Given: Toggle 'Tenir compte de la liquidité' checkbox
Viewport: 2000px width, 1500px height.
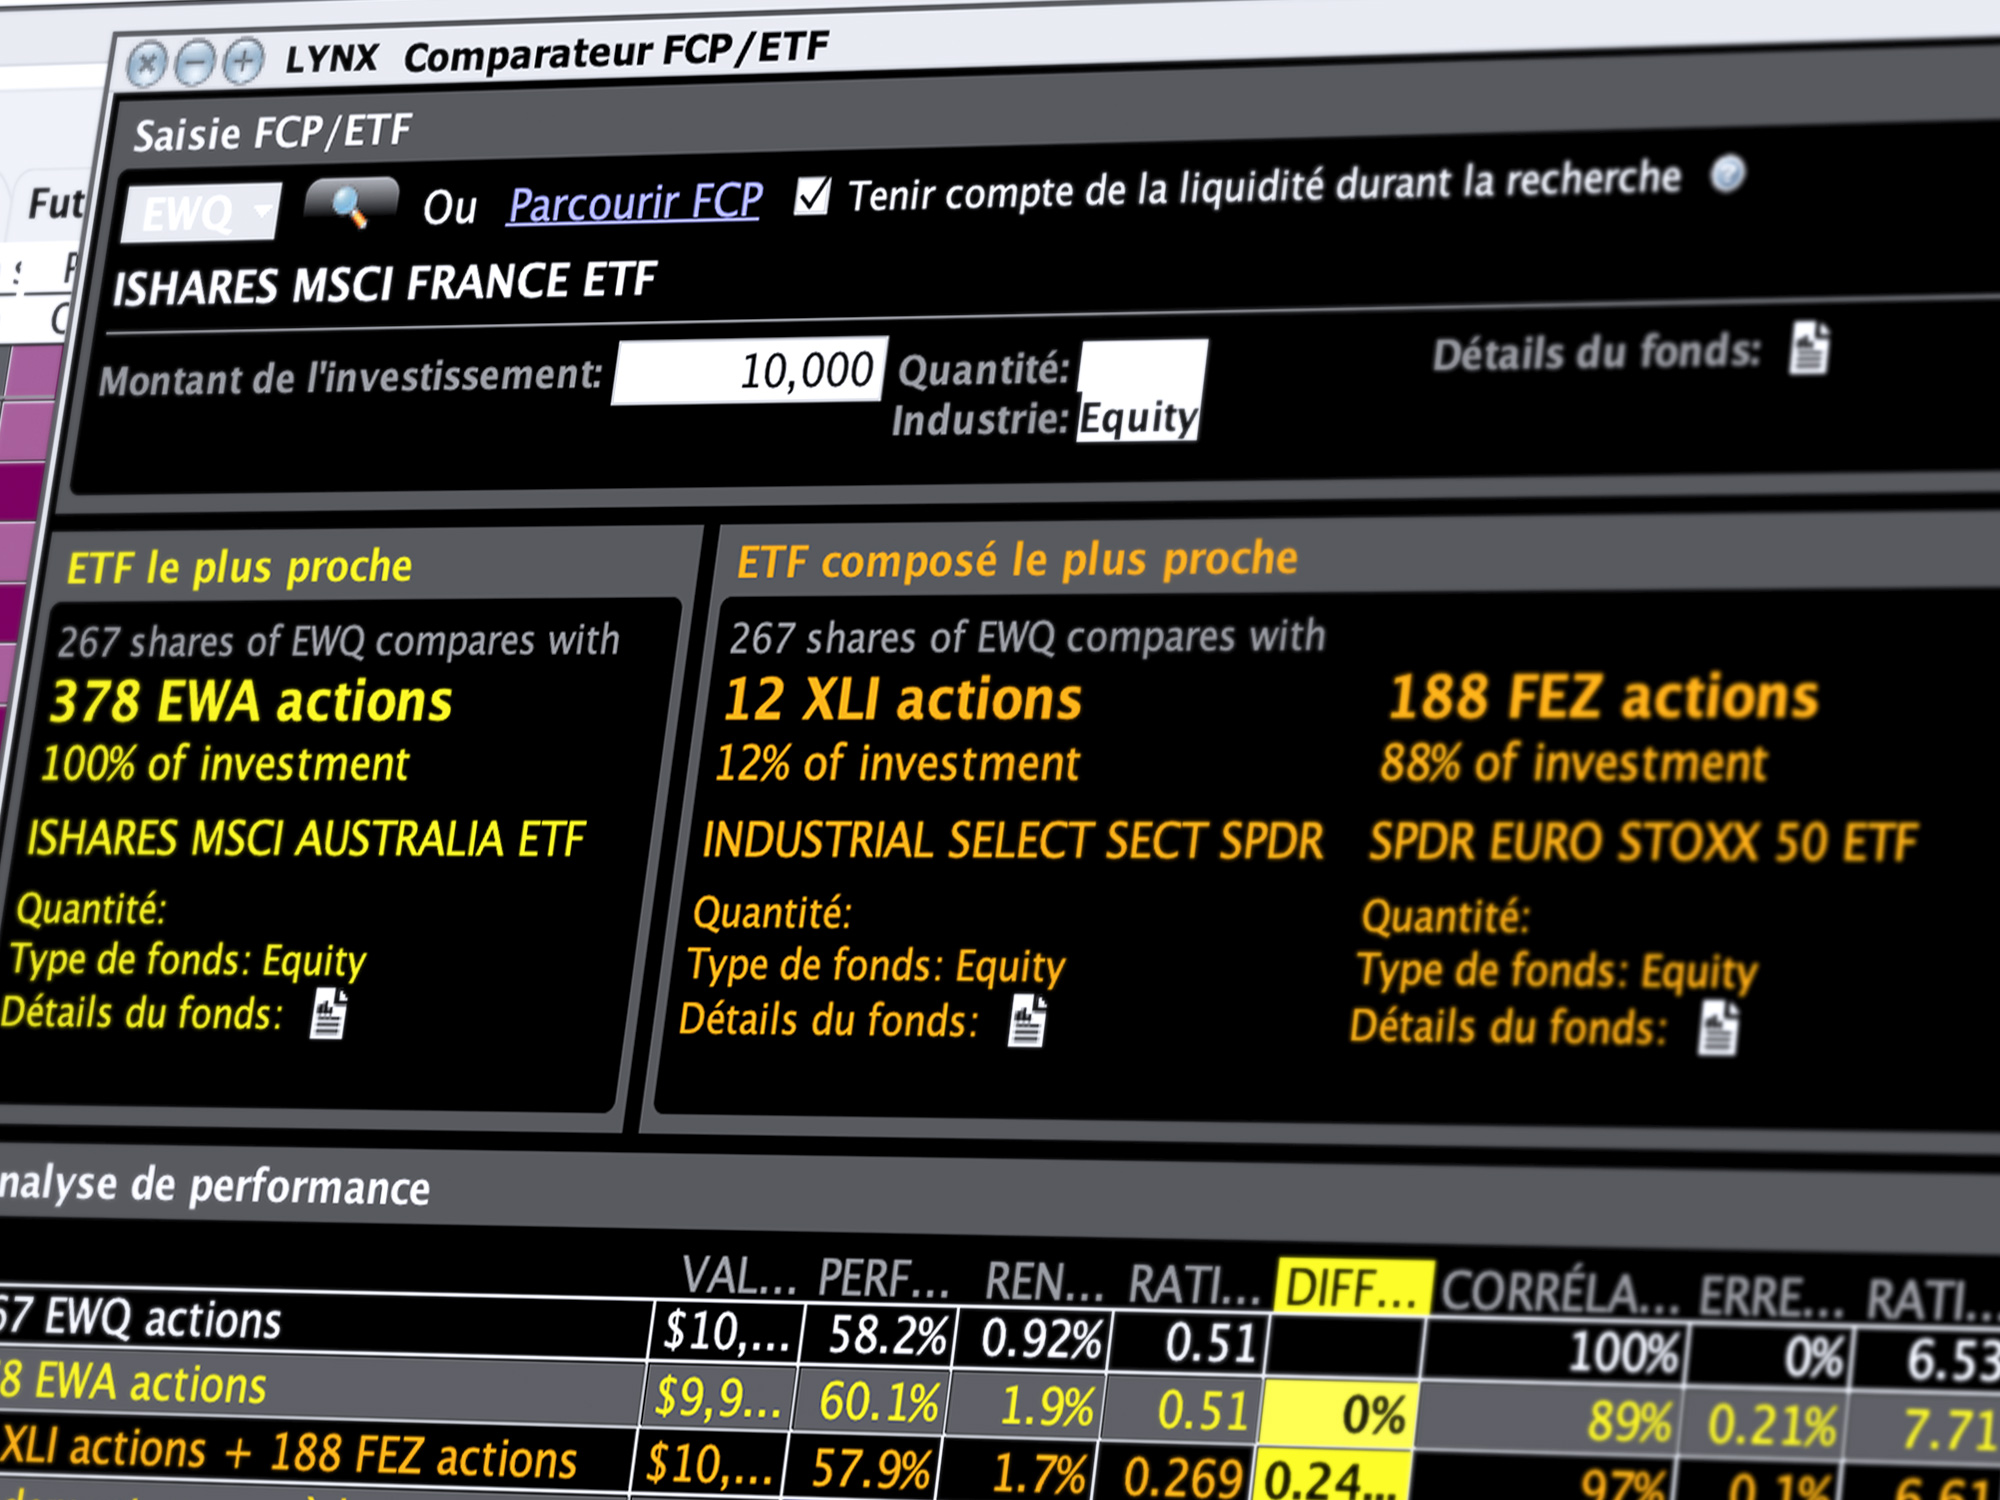Looking at the screenshot, I should click(812, 195).
